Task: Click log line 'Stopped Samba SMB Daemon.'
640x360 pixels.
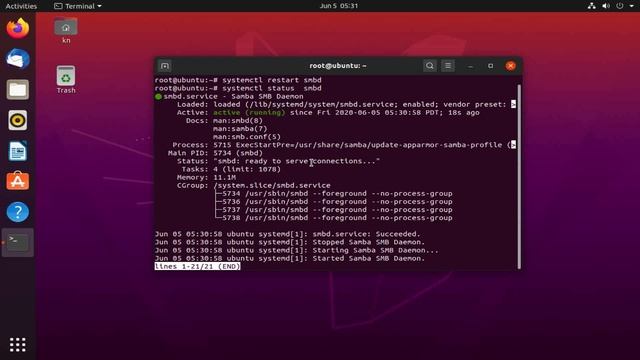Action: pyautogui.click(x=290, y=242)
